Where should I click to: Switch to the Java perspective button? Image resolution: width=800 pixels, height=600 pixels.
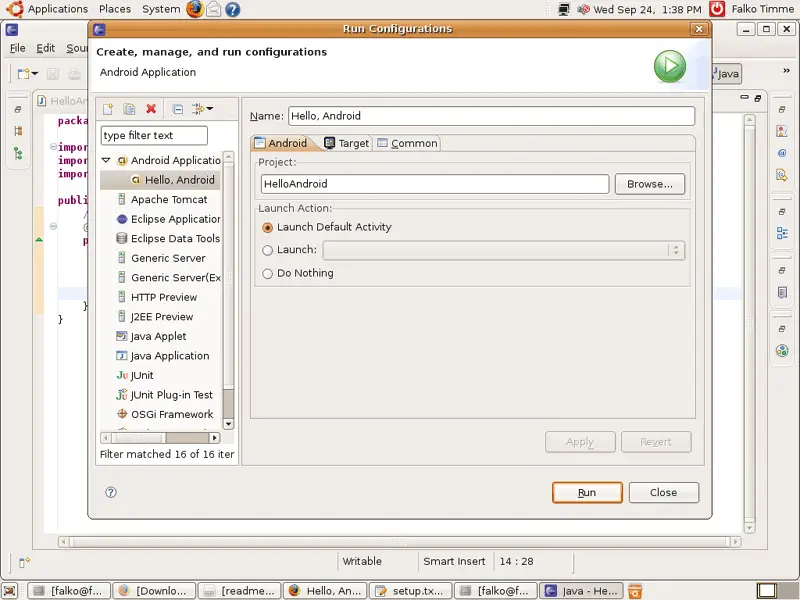(727, 74)
